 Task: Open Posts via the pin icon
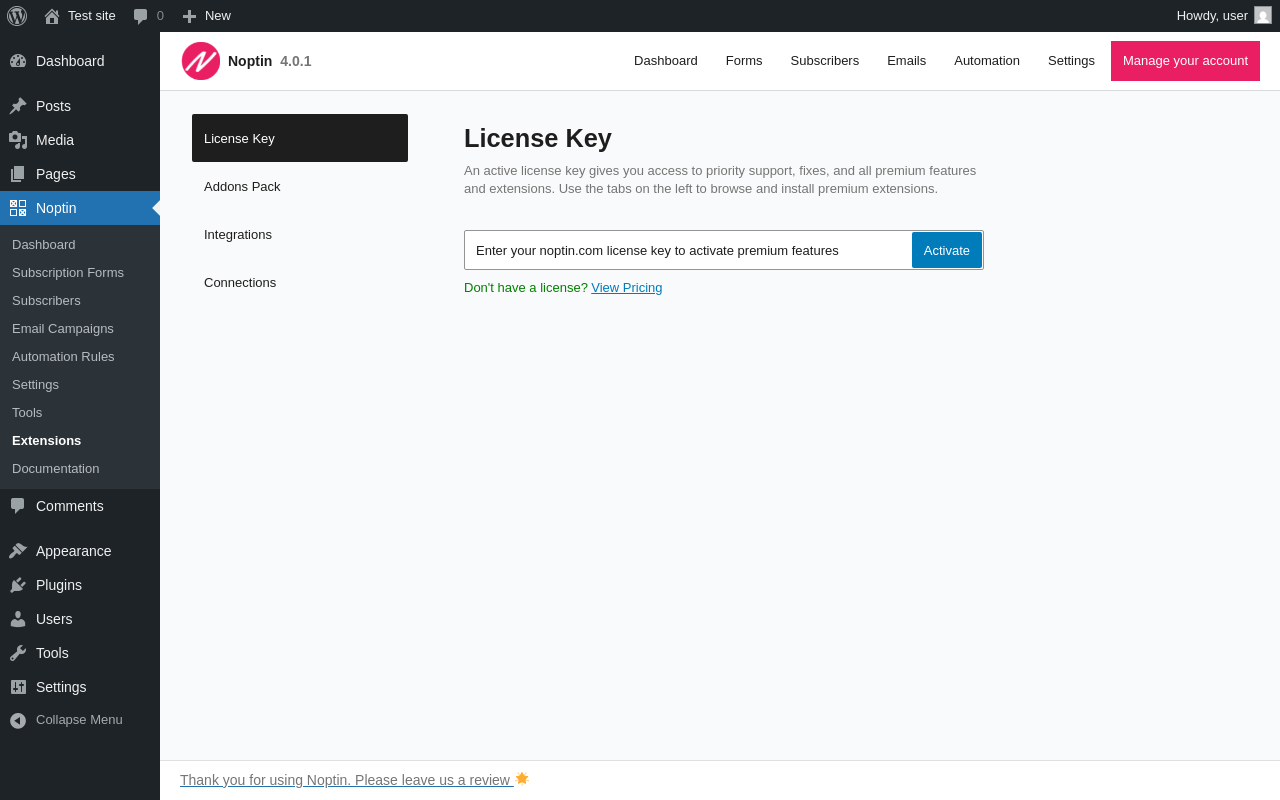pos(18,106)
